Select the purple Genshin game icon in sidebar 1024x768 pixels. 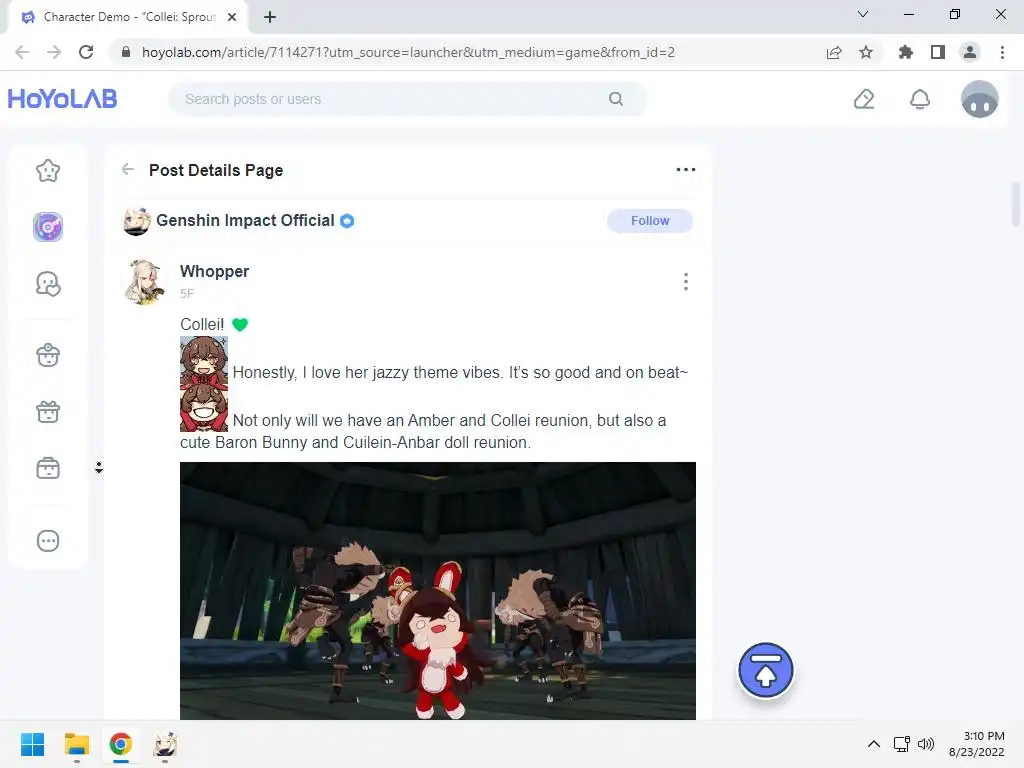click(48, 227)
